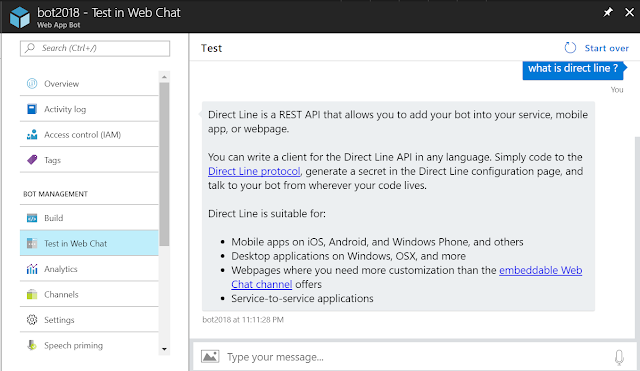Restart conversation with Start over
Image resolution: width=640 pixels, height=371 pixels.
tap(597, 48)
